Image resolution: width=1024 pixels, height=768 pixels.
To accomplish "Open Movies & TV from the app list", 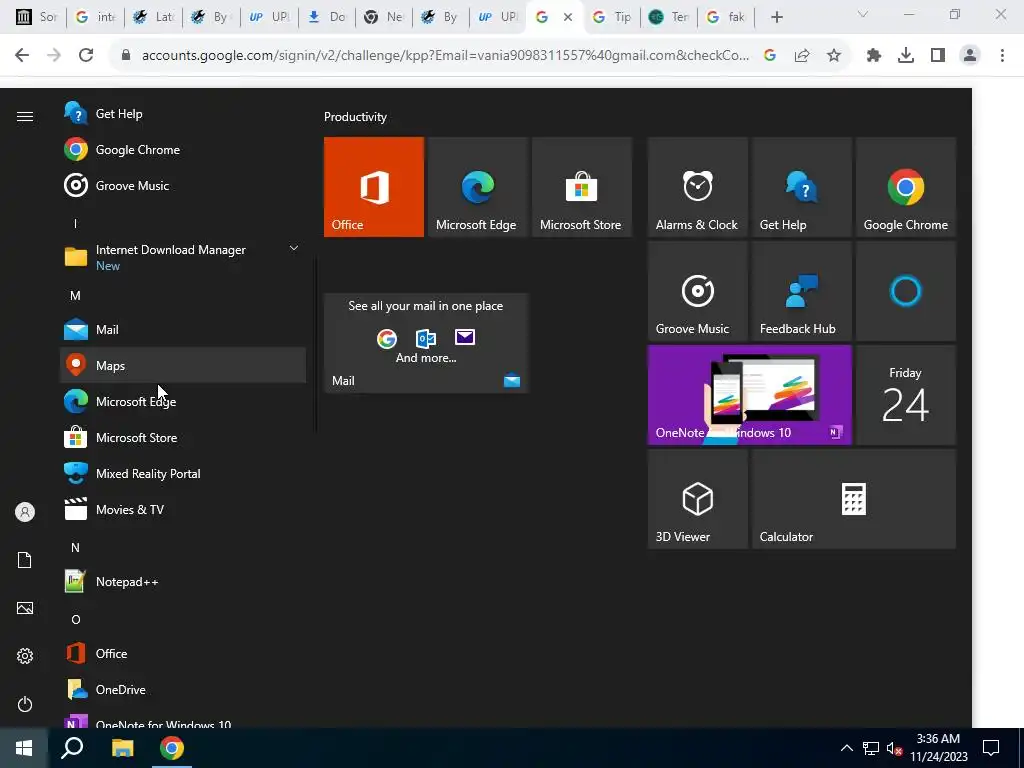I will pyautogui.click(x=183, y=509).
